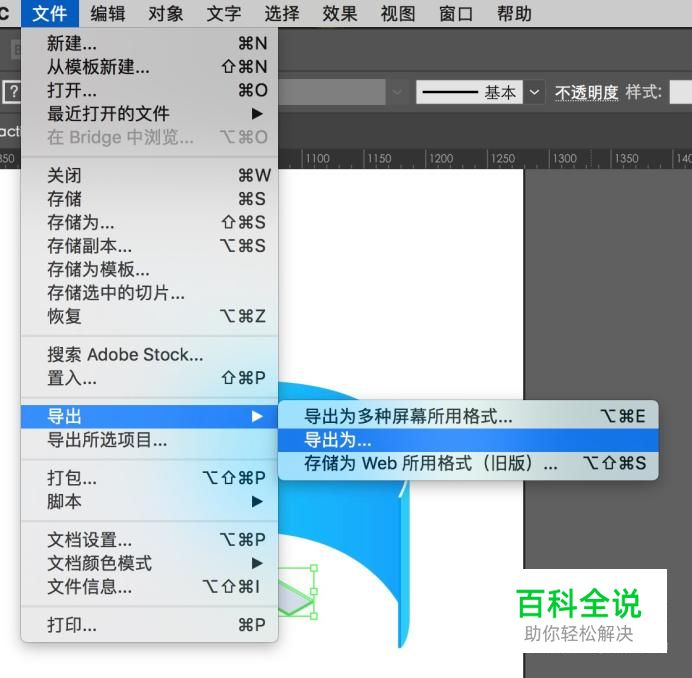Choose 打开... menu entry

point(150,90)
